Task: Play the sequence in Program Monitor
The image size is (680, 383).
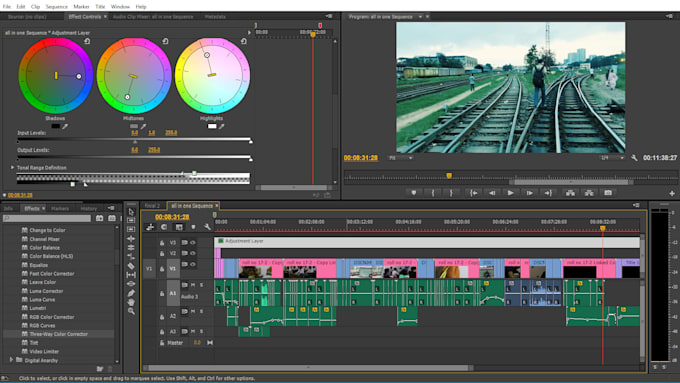Action: [x=510, y=193]
